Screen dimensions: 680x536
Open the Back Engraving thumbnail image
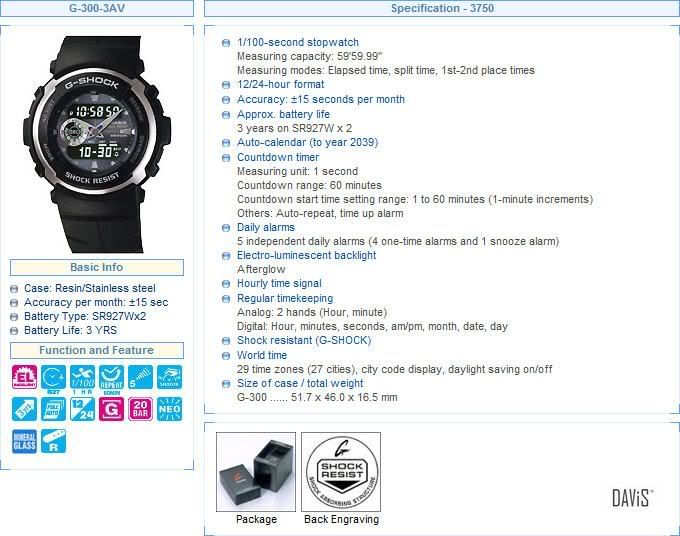pos(341,472)
